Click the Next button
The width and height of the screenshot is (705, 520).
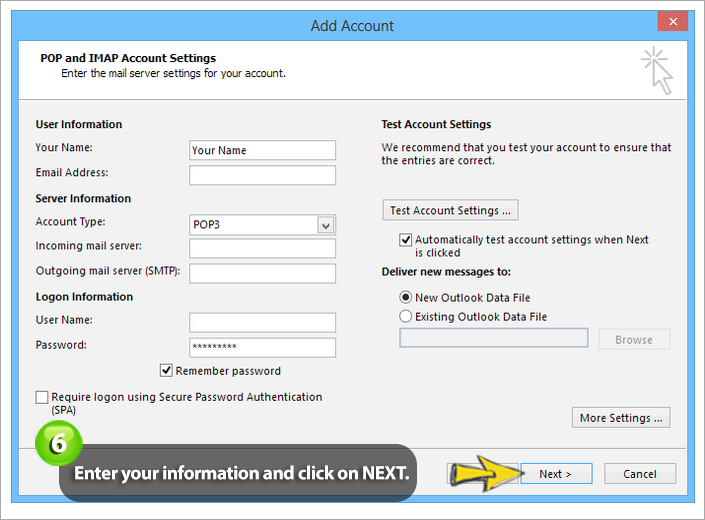pos(556,474)
